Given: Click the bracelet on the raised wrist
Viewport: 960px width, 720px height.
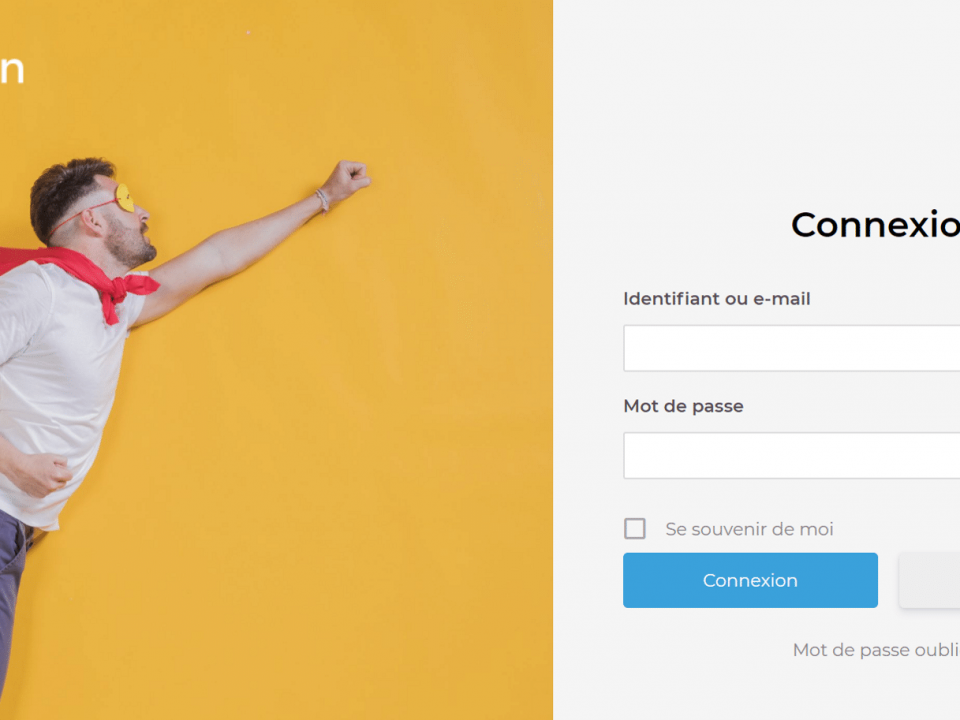Looking at the screenshot, I should point(323,200).
